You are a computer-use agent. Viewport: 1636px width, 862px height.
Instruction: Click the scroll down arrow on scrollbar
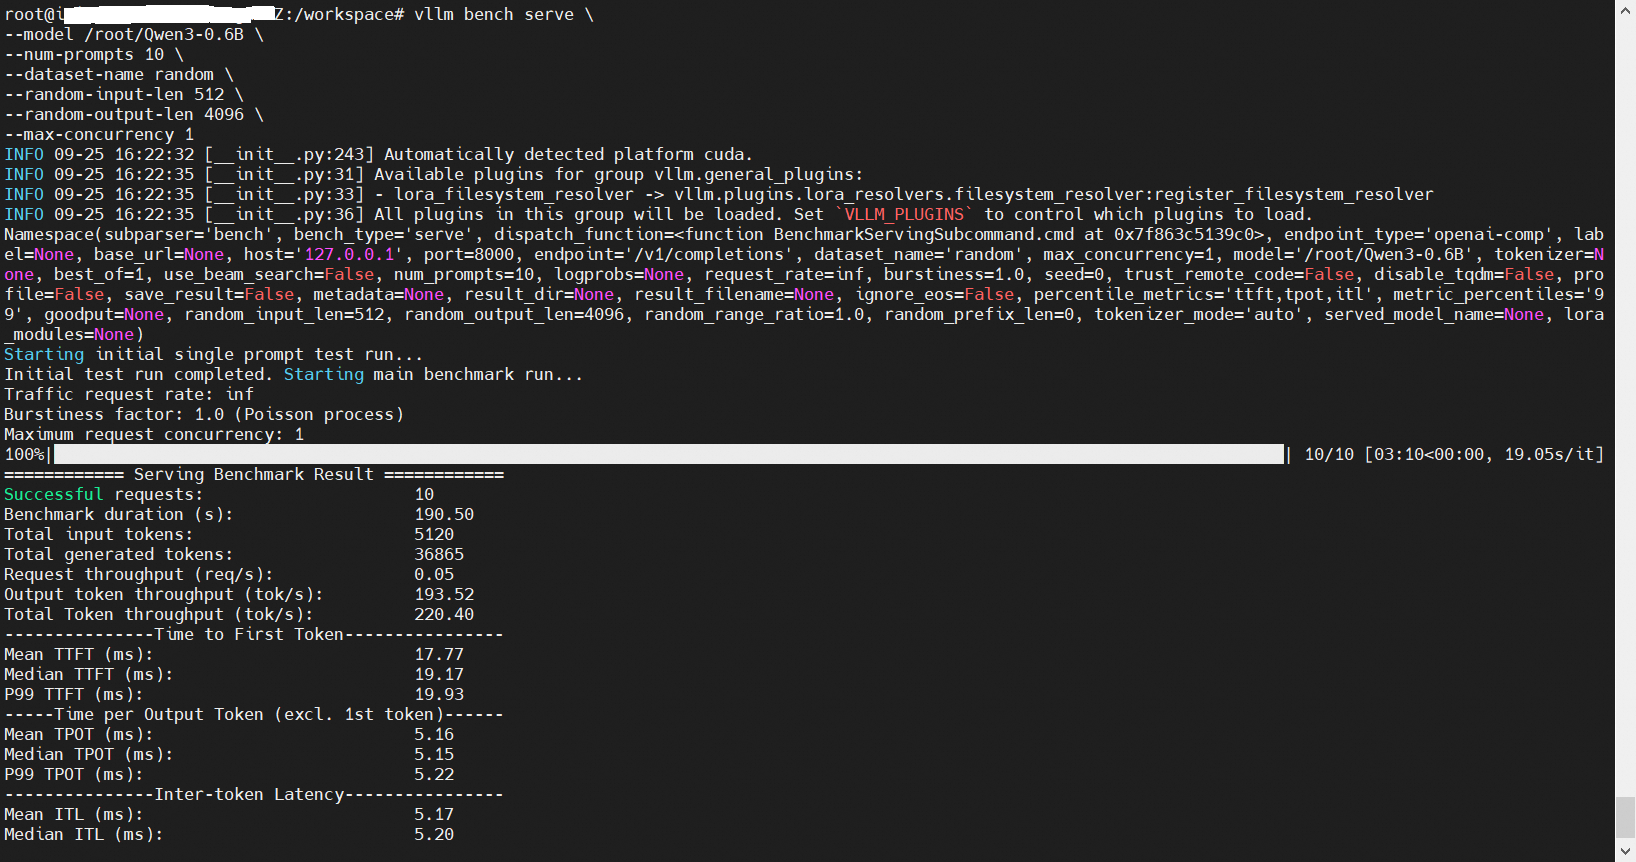coord(1625,852)
